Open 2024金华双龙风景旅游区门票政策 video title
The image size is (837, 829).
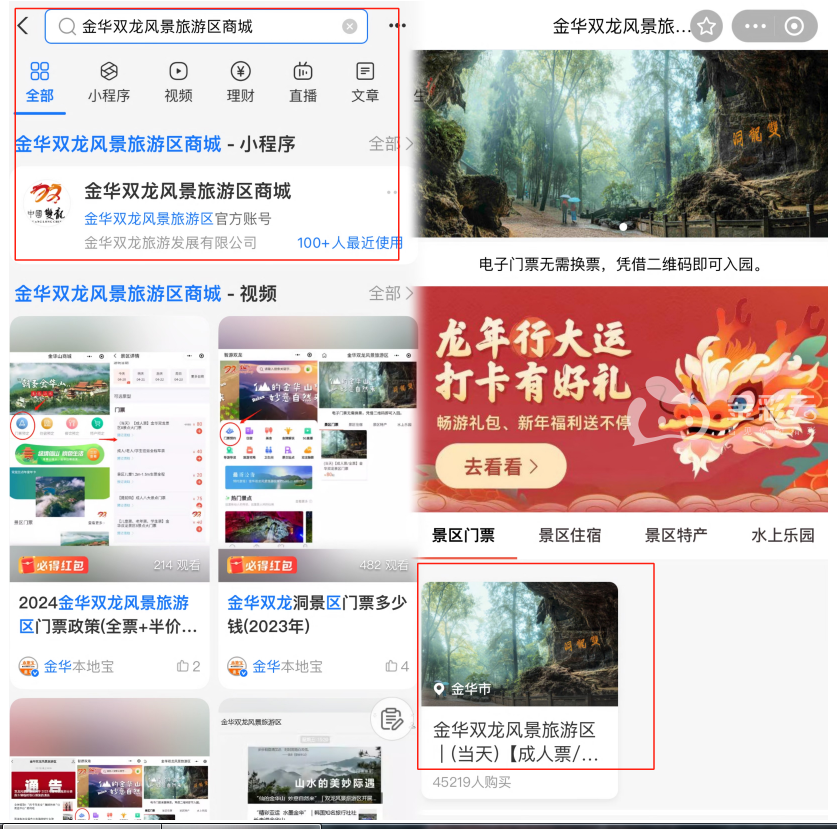108,614
